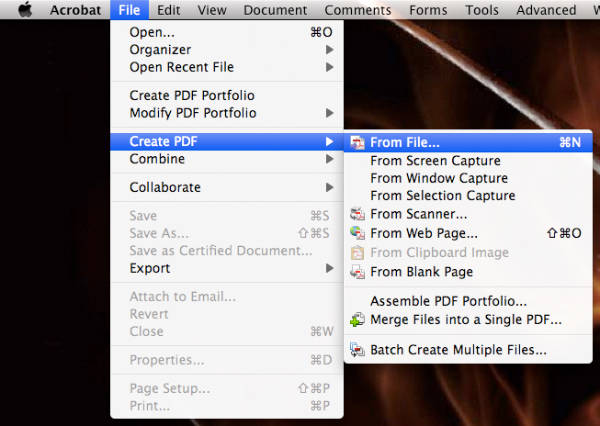Click the disabled Attach to Email... entry
This screenshot has width=600, height=426.
coord(227,297)
